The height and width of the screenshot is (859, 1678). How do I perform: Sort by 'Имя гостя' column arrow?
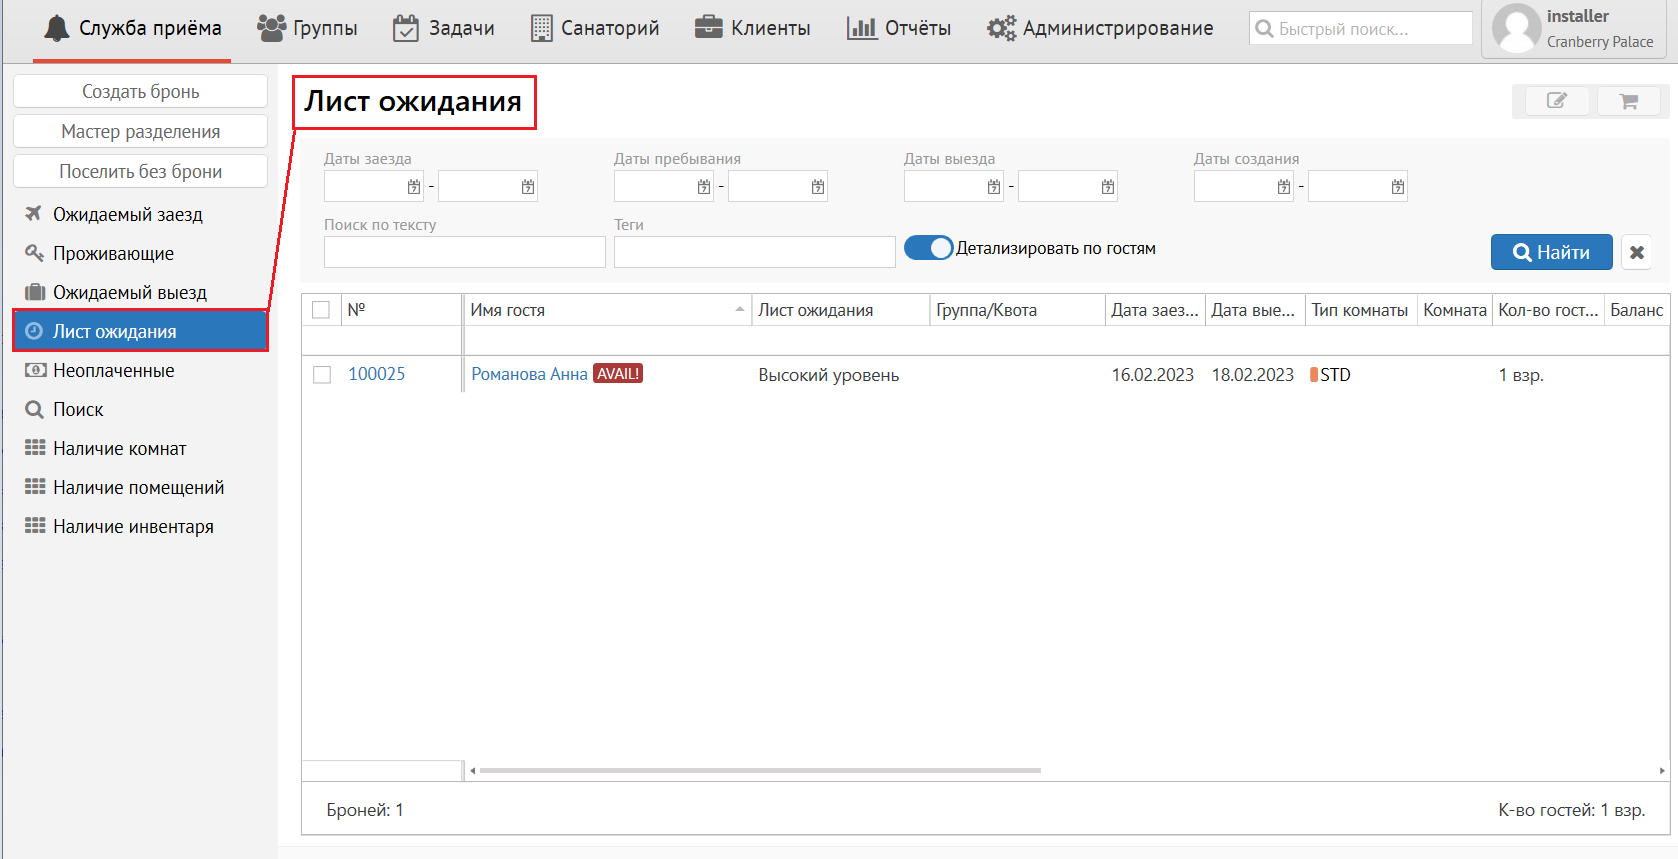point(739,310)
